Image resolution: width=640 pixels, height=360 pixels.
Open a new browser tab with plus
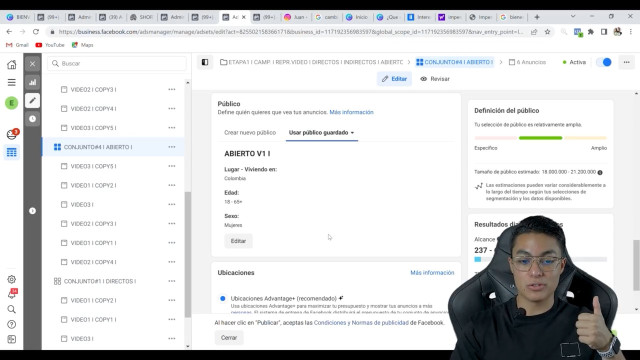pyautogui.click(x=537, y=17)
